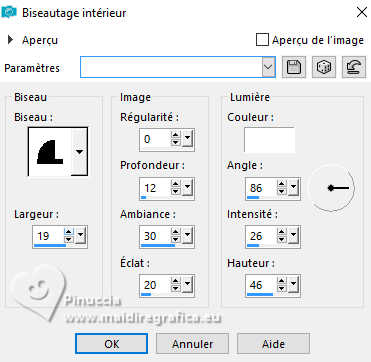Open the Biseau shape dropdown arrow

pos(79,152)
